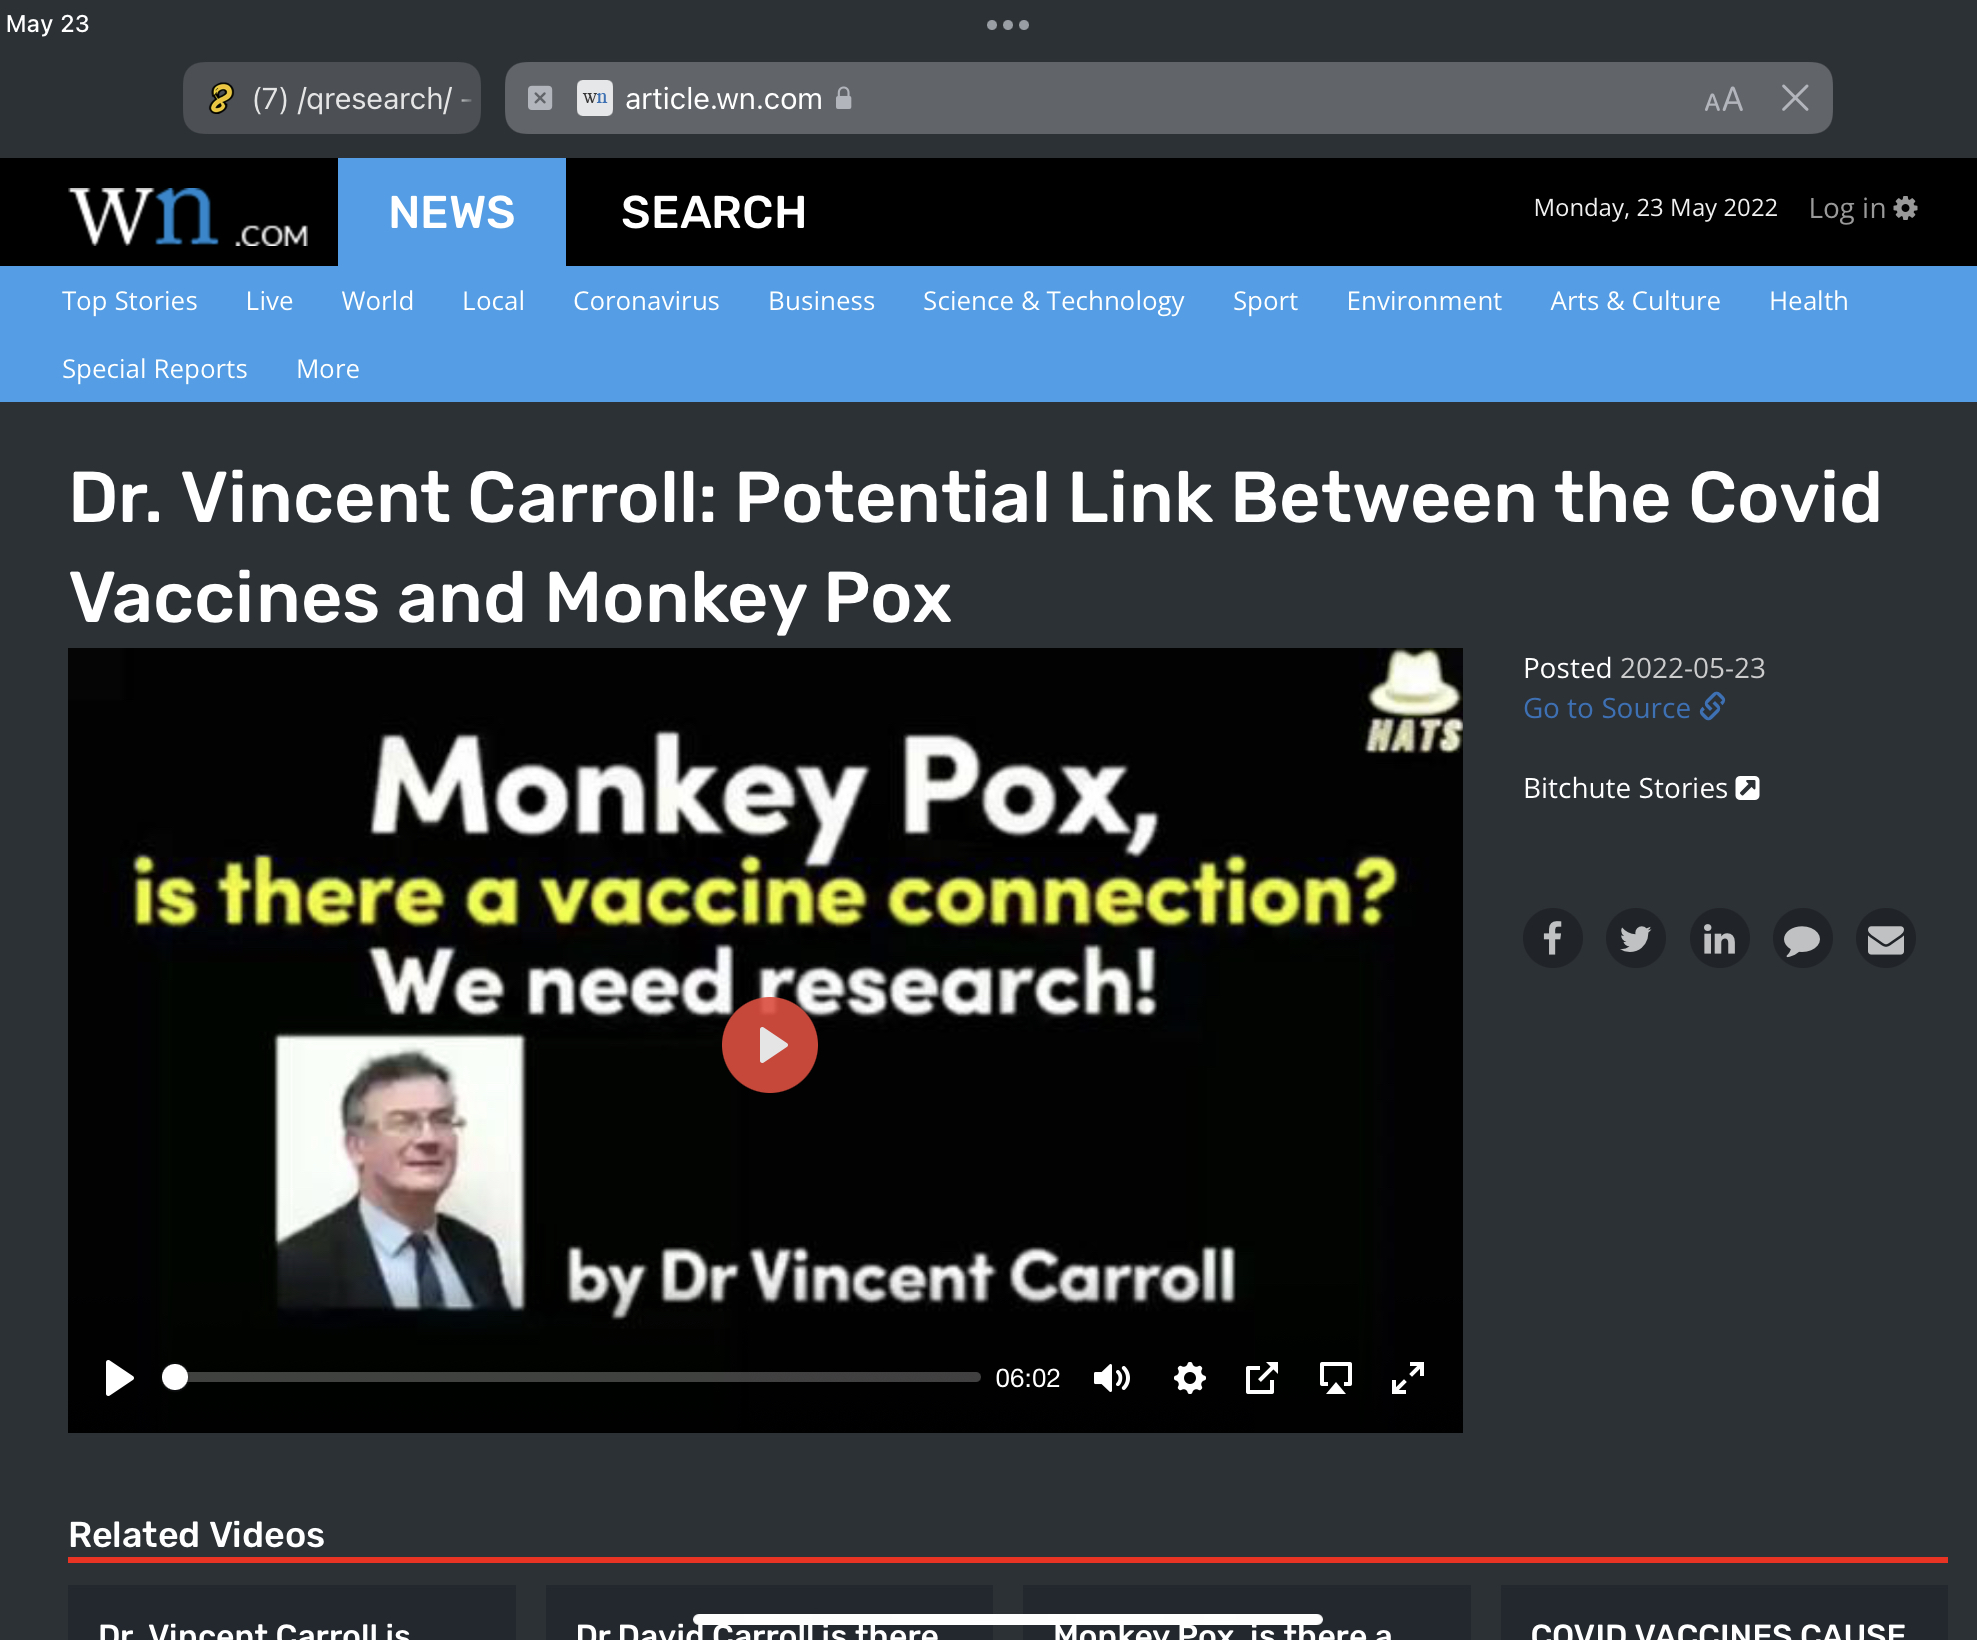Image resolution: width=1977 pixels, height=1640 pixels.
Task: Open the chat bubble share icon
Action: pyautogui.click(x=1802, y=938)
